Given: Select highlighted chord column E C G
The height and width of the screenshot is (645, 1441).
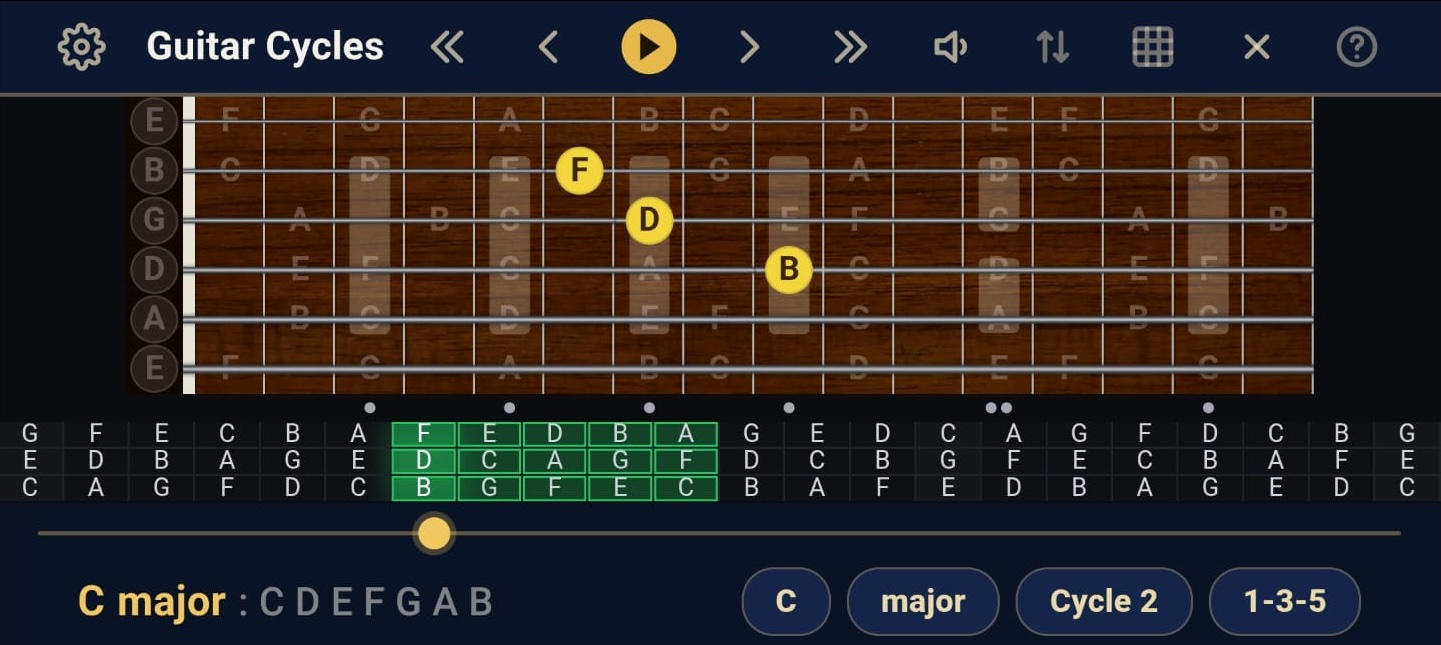Looking at the screenshot, I should tap(489, 461).
